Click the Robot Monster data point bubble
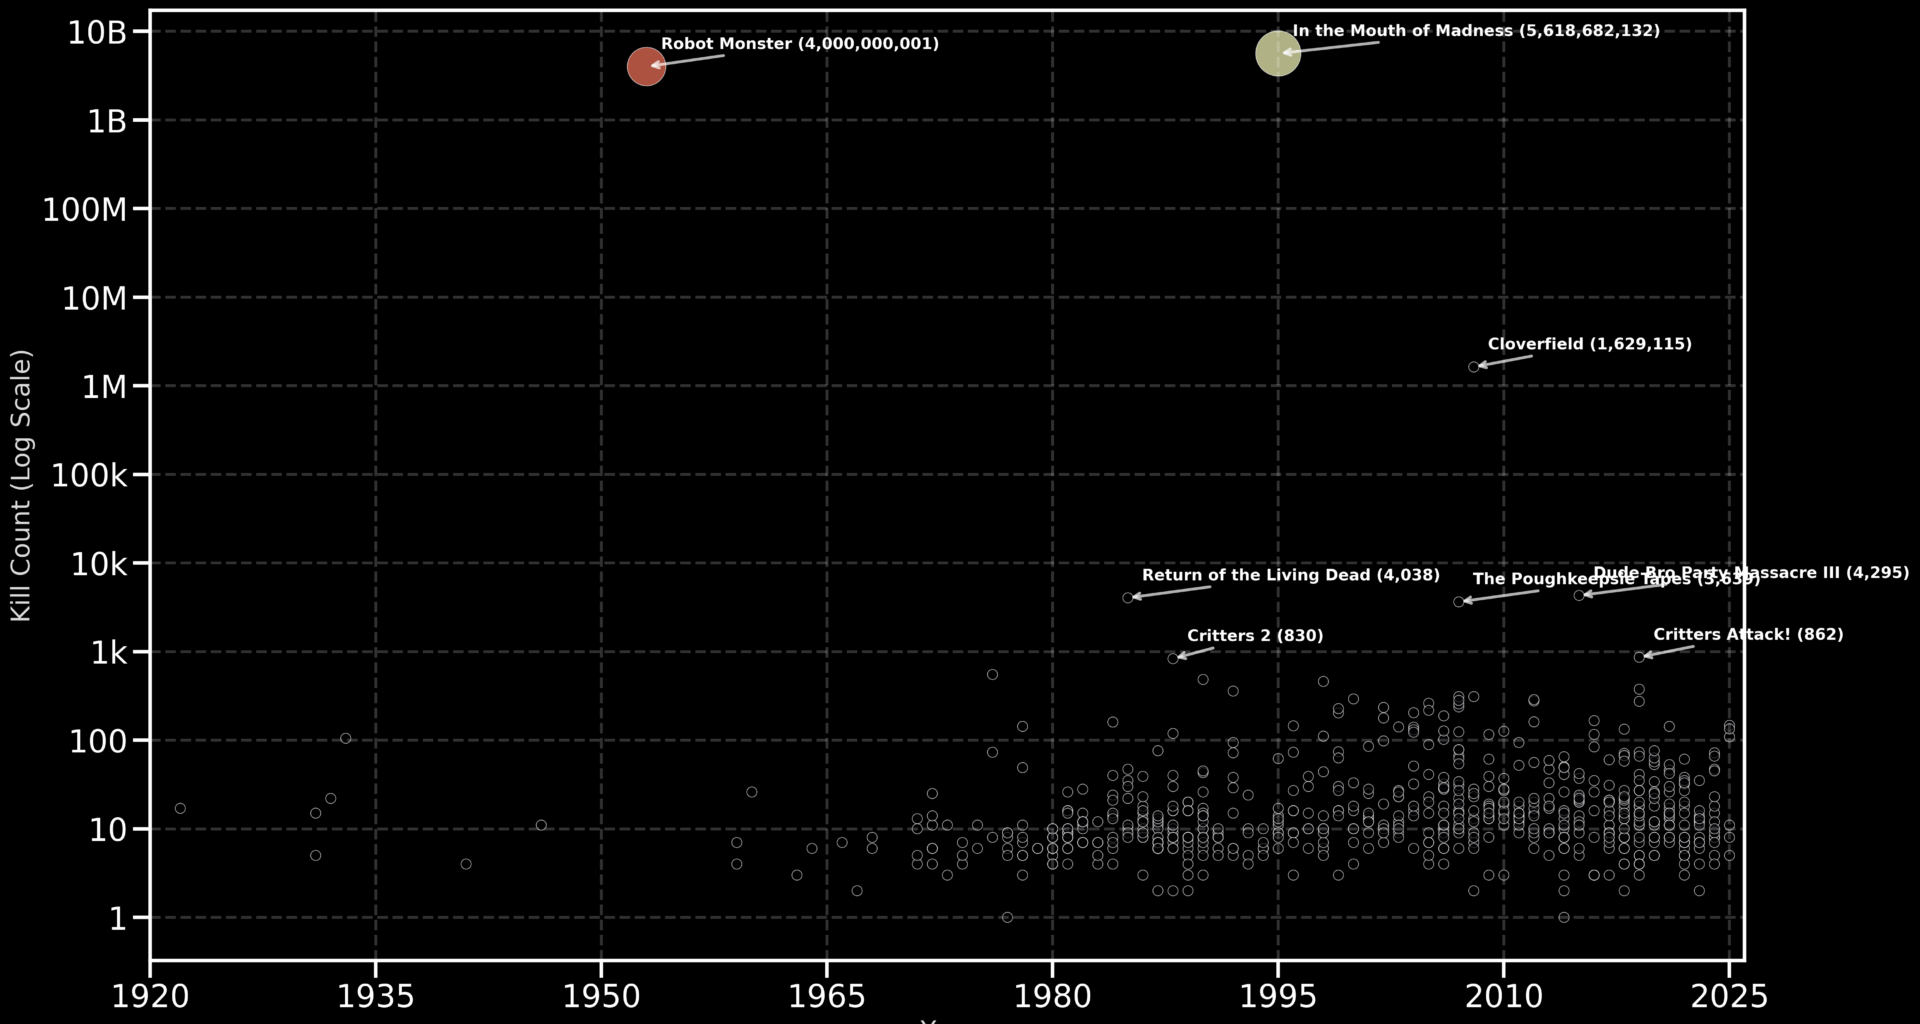Image resolution: width=1920 pixels, height=1024 pixels. click(646, 66)
